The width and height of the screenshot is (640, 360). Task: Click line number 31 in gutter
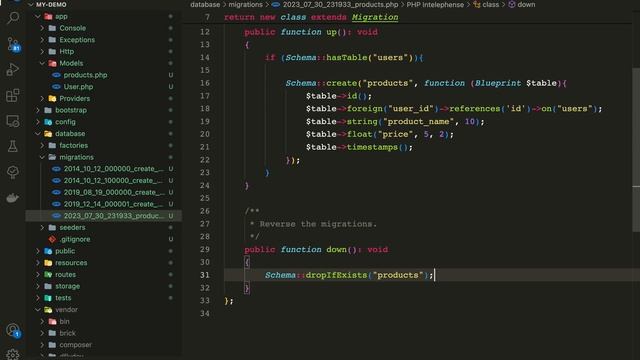pos(205,275)
